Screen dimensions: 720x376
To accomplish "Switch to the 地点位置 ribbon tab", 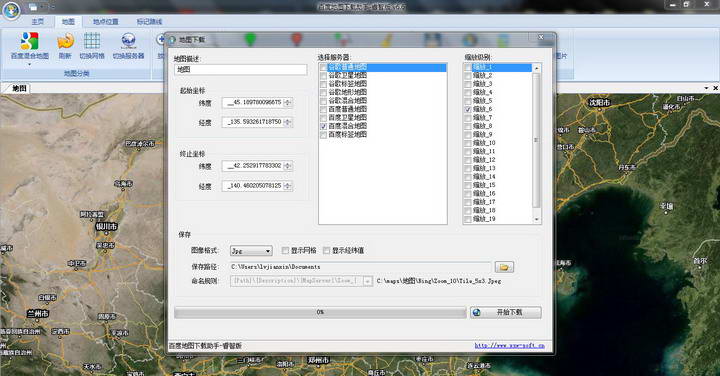I will [106, 22].
